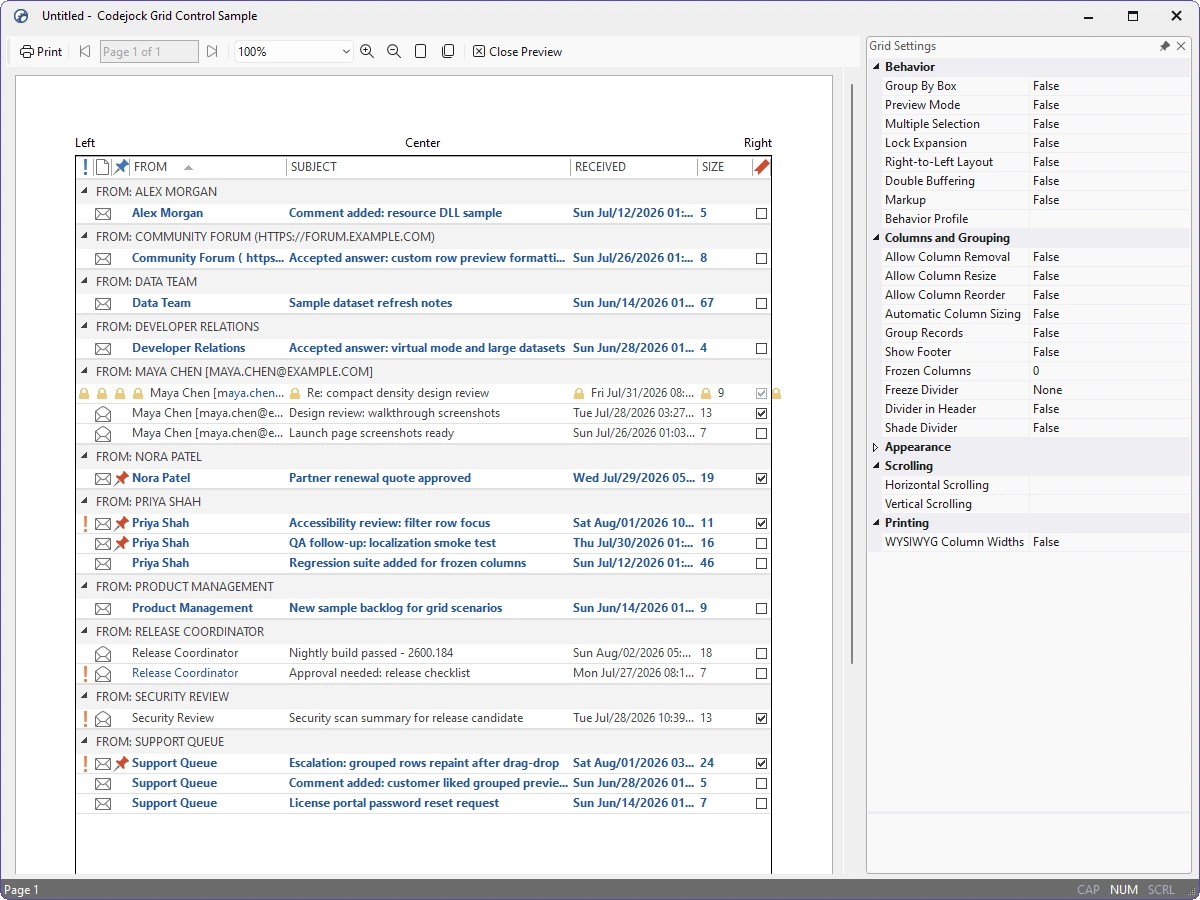The height and width of the screenshot is (900, 1200).
Task: Click the SIZE column header
Action: coord(724,167)
